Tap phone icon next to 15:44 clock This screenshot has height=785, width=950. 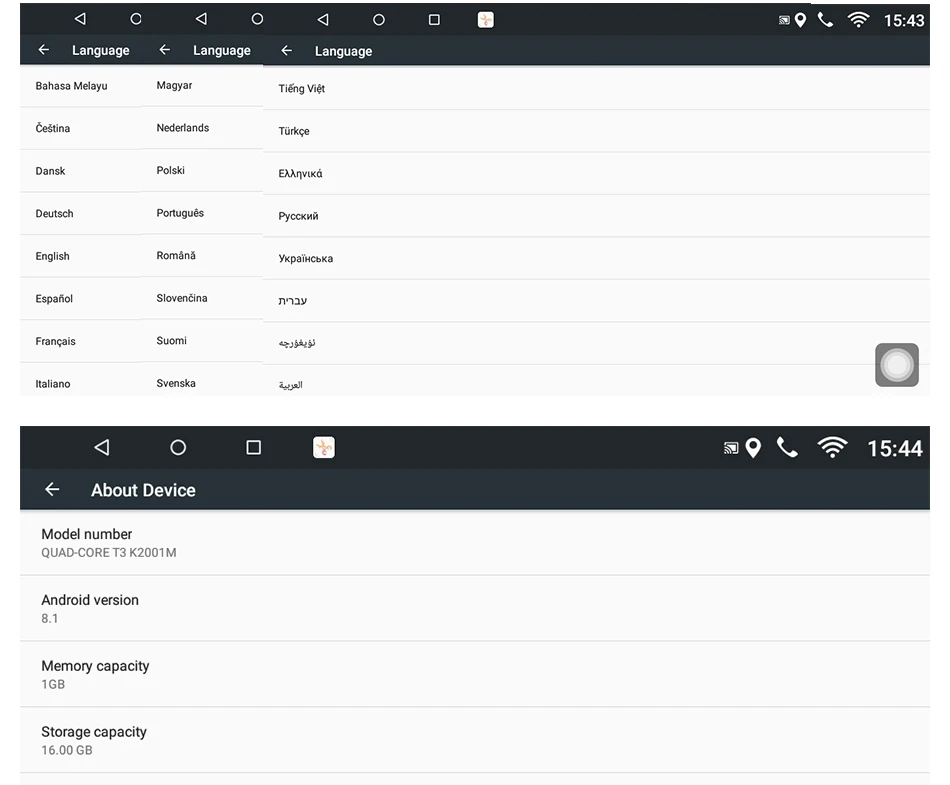pos(787,448)
